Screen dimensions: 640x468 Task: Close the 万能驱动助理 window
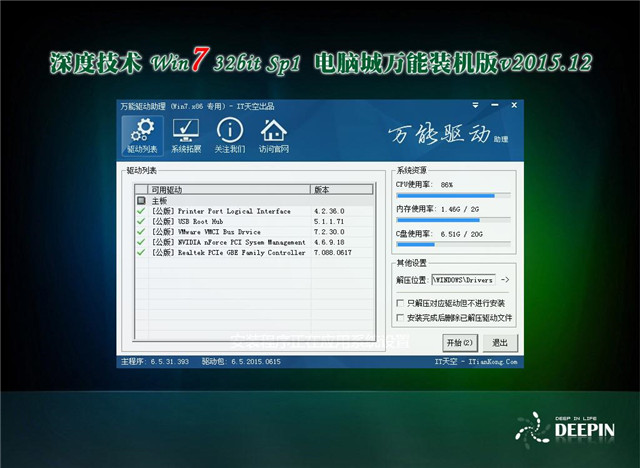(x=514, y=105)
